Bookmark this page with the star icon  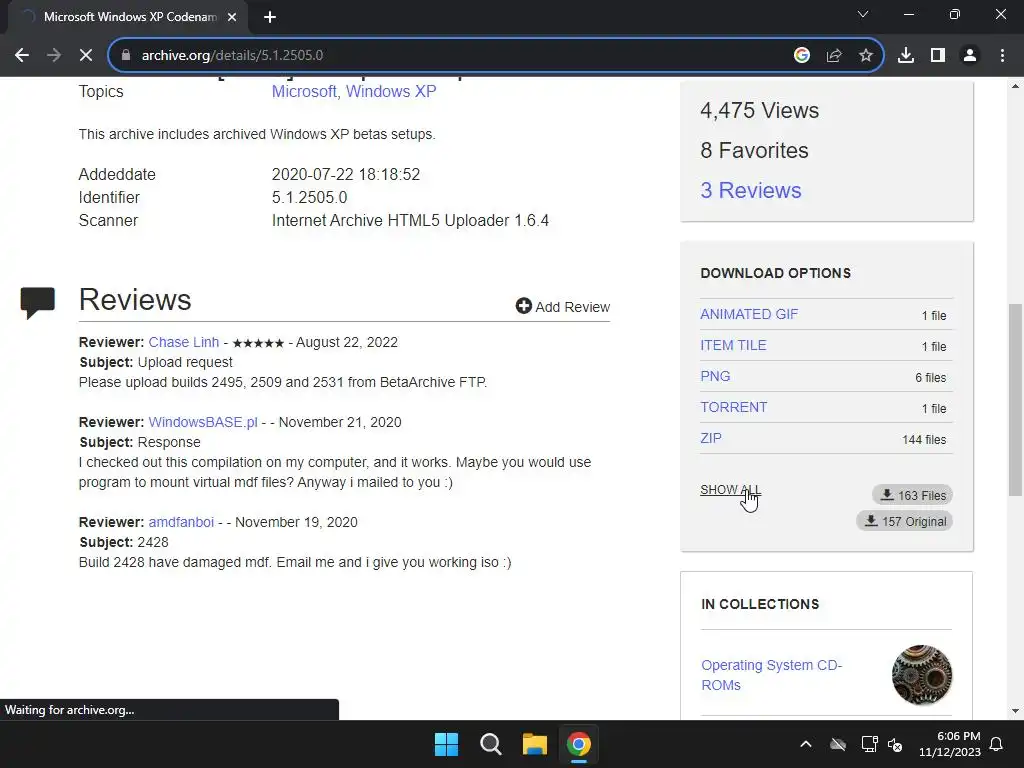(x=866, y=56)
